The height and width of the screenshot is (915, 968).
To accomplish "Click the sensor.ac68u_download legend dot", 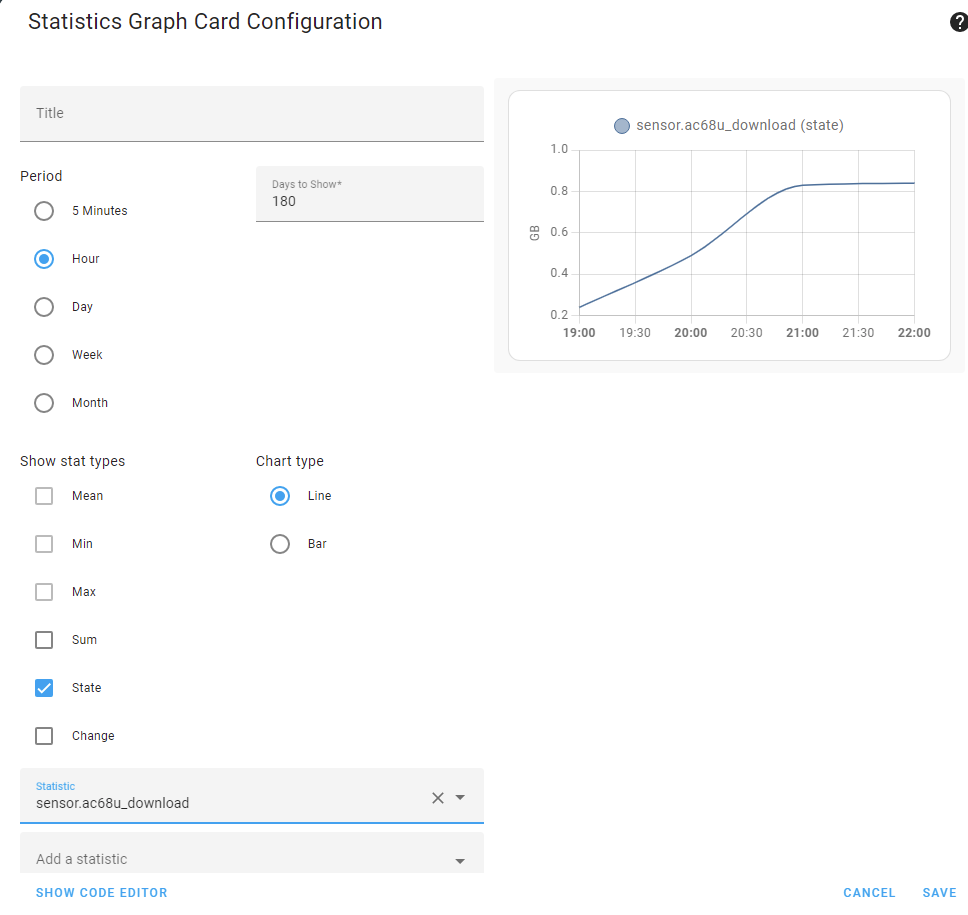I will coord(622,125).
